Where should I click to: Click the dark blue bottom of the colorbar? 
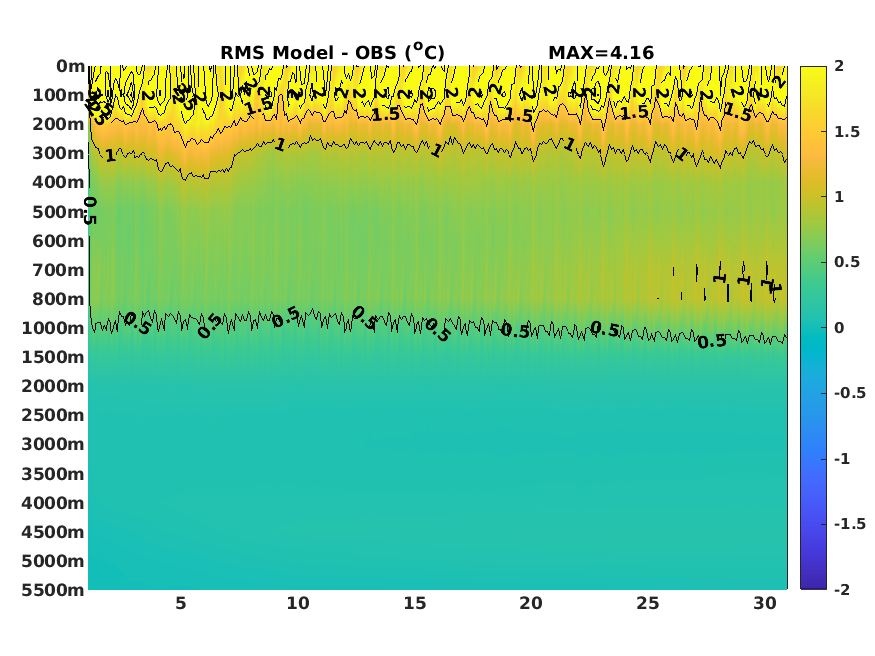click(x=813, y=582)
